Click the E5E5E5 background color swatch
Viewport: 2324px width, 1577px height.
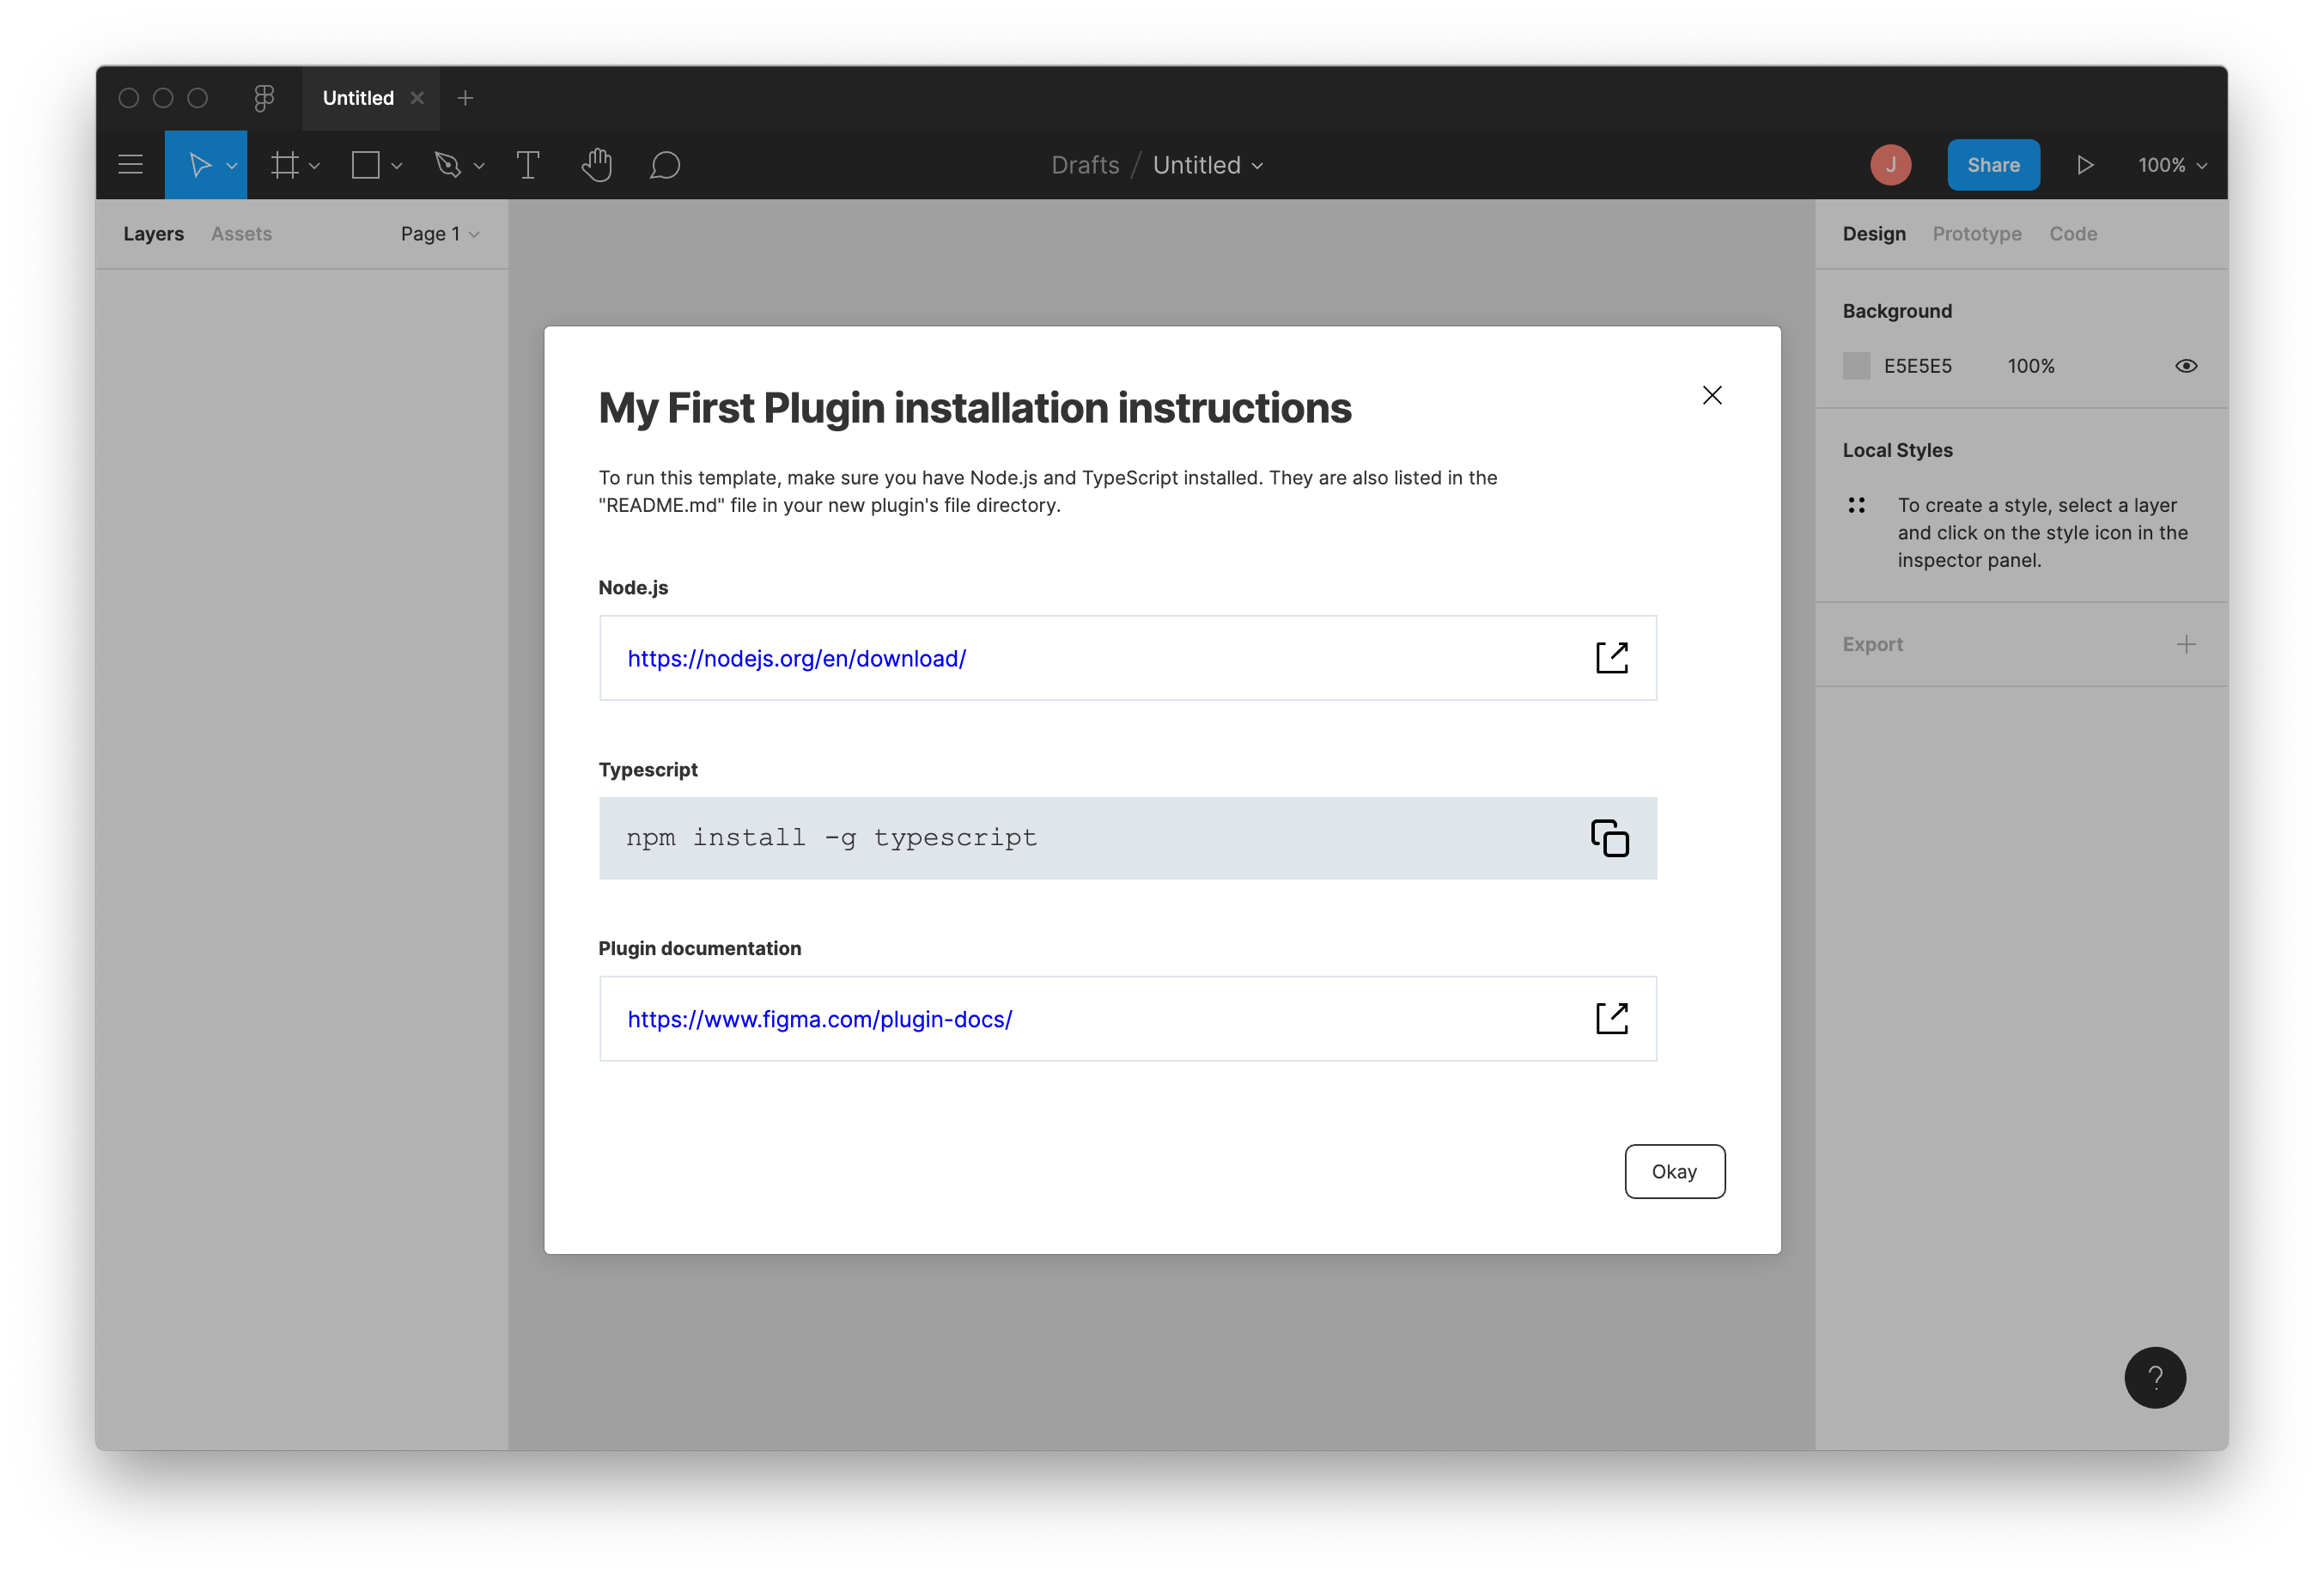[x=1856, y=366]
